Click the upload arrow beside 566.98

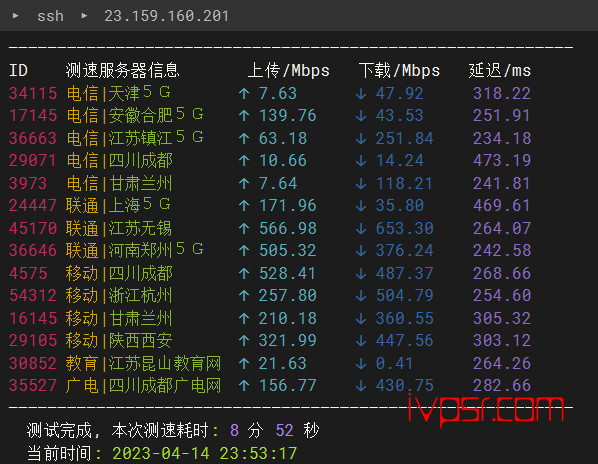click(x=244, y=228)
